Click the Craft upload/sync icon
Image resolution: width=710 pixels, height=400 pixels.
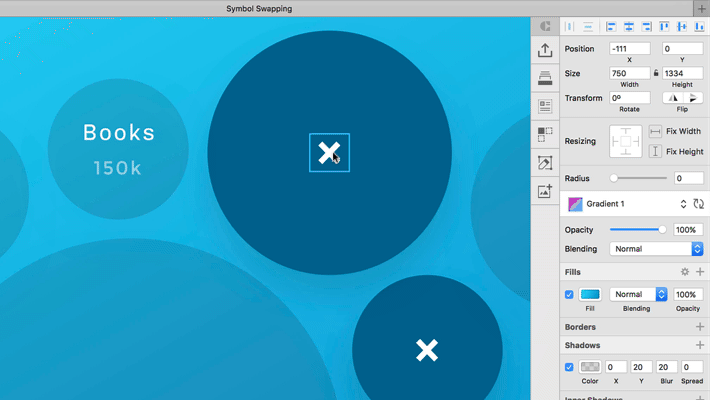545,50
